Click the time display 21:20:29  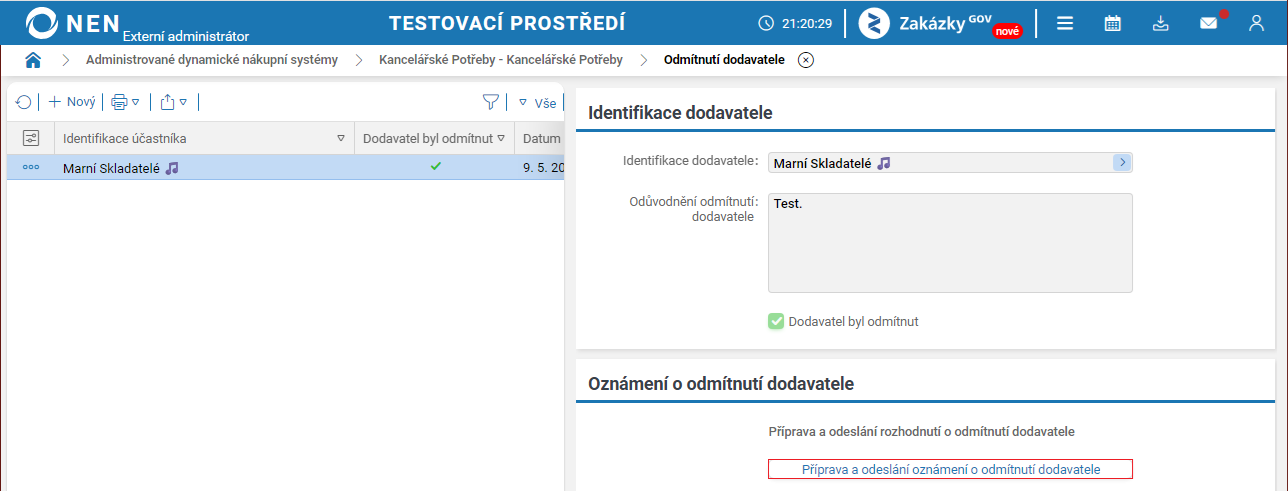[x=807, y=23]
